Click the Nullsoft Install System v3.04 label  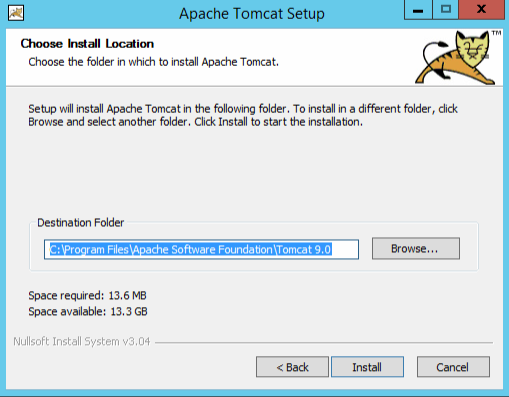(82, 341)
